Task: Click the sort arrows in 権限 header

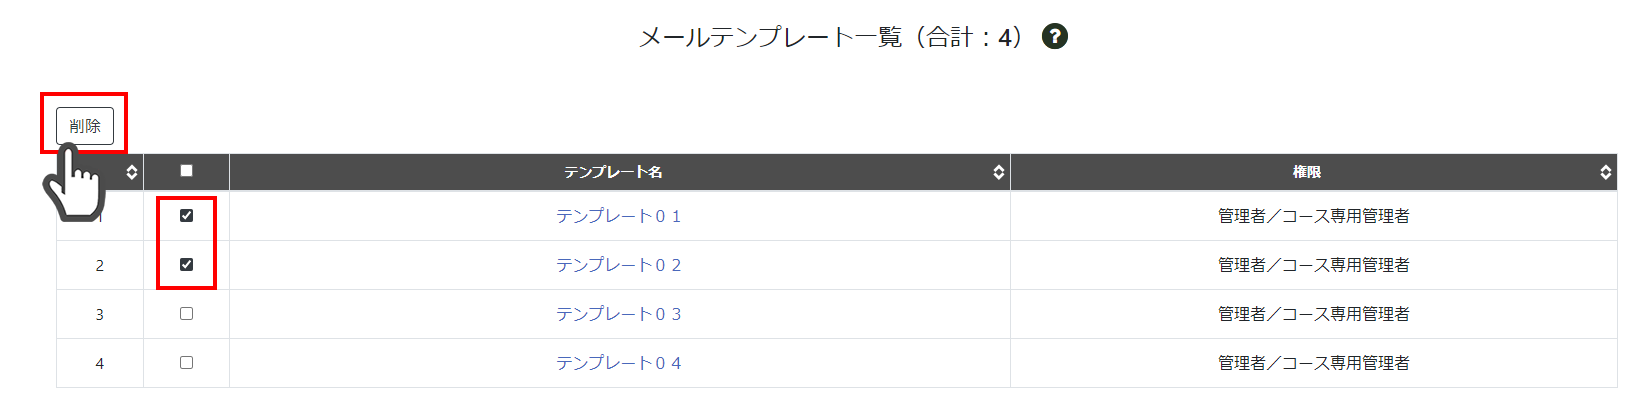Action: 1605,172
